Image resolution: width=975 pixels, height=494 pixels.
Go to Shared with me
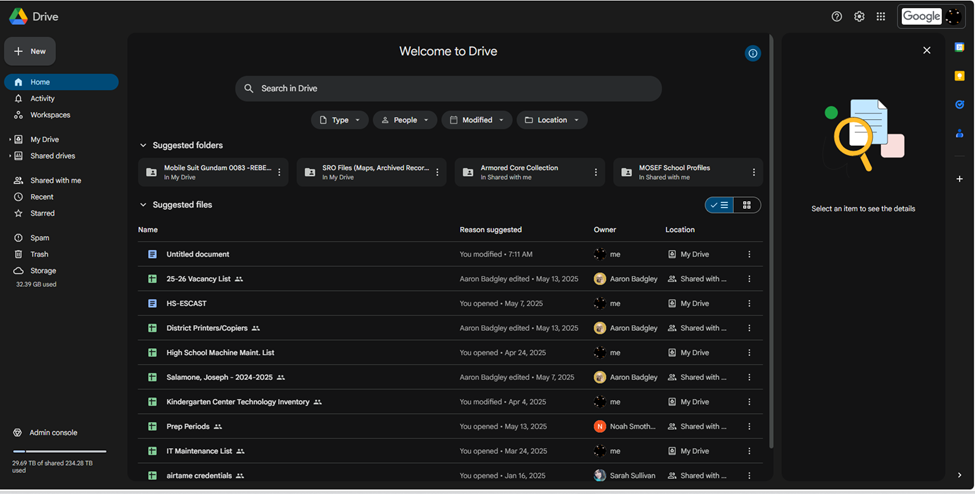click(x=55, y=180)
